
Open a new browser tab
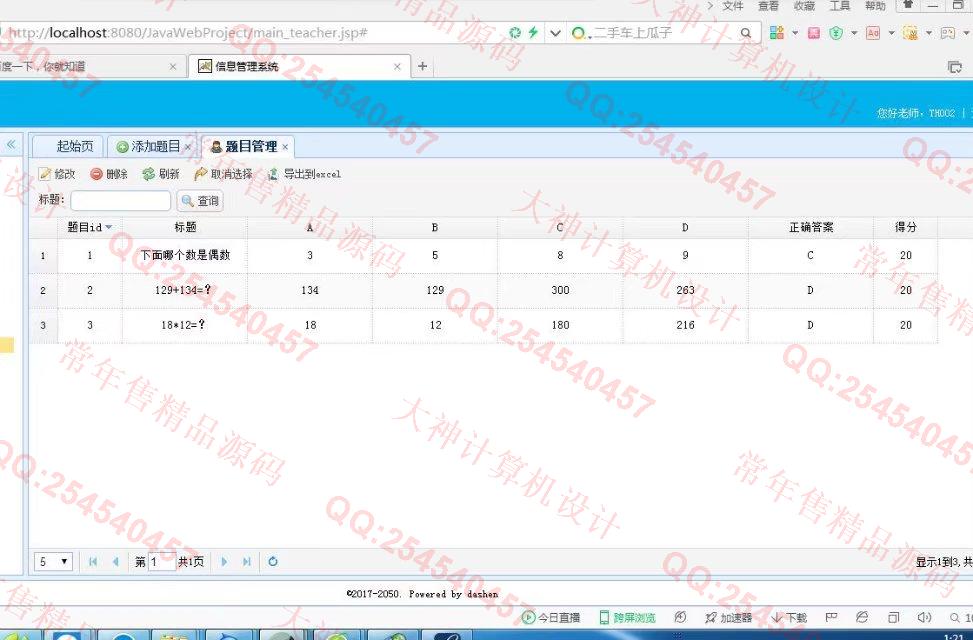(x=423, y=66)
